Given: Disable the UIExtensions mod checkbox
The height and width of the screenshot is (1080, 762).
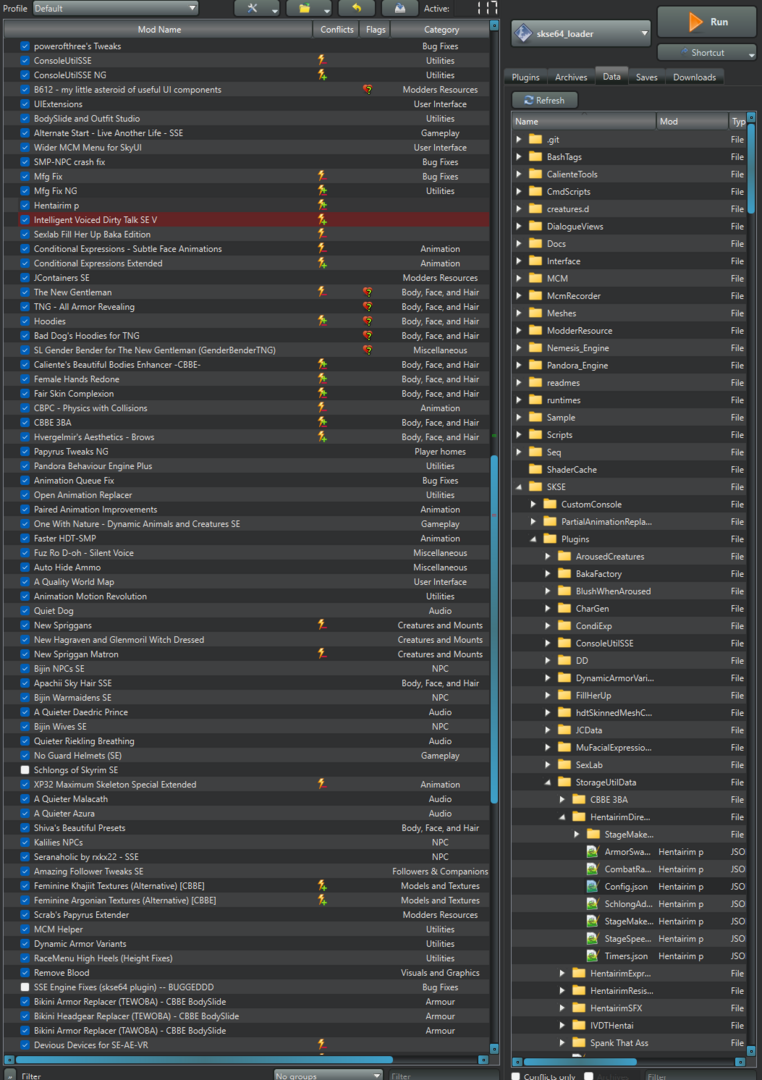Looking at the screenshot, I should tap(25, 104).
